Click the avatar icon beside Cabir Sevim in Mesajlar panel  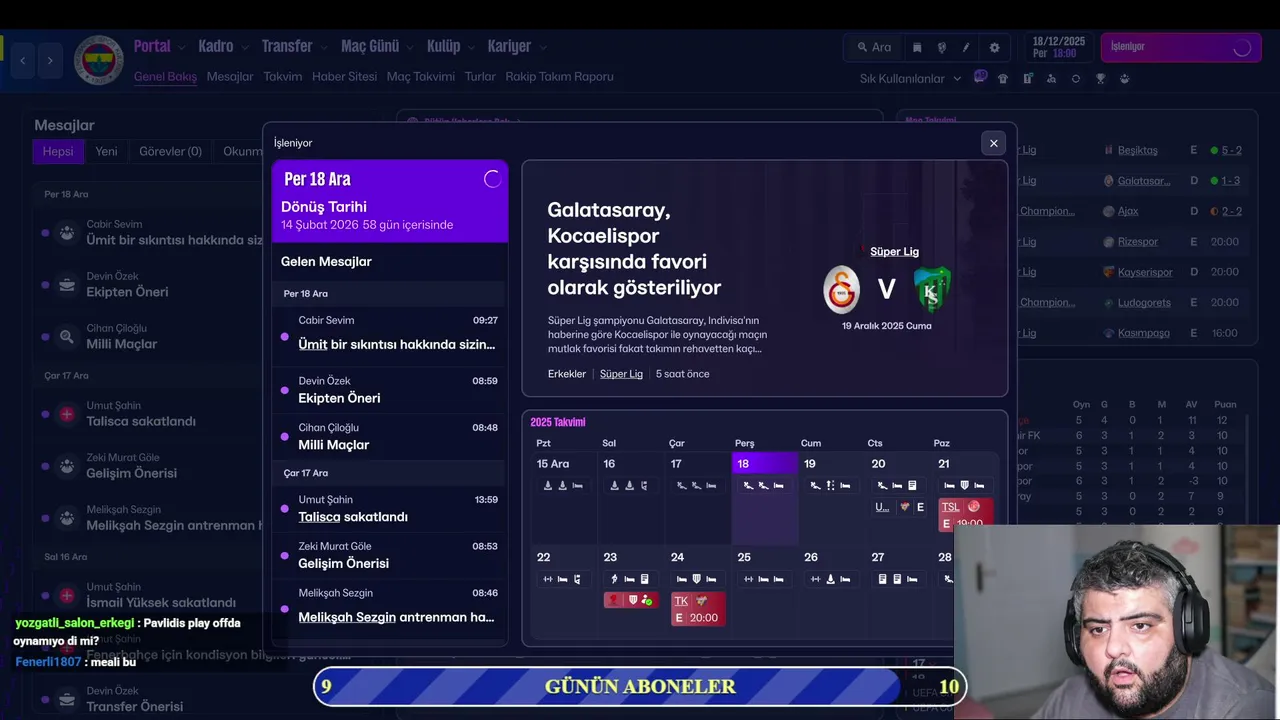click(67, 233)
